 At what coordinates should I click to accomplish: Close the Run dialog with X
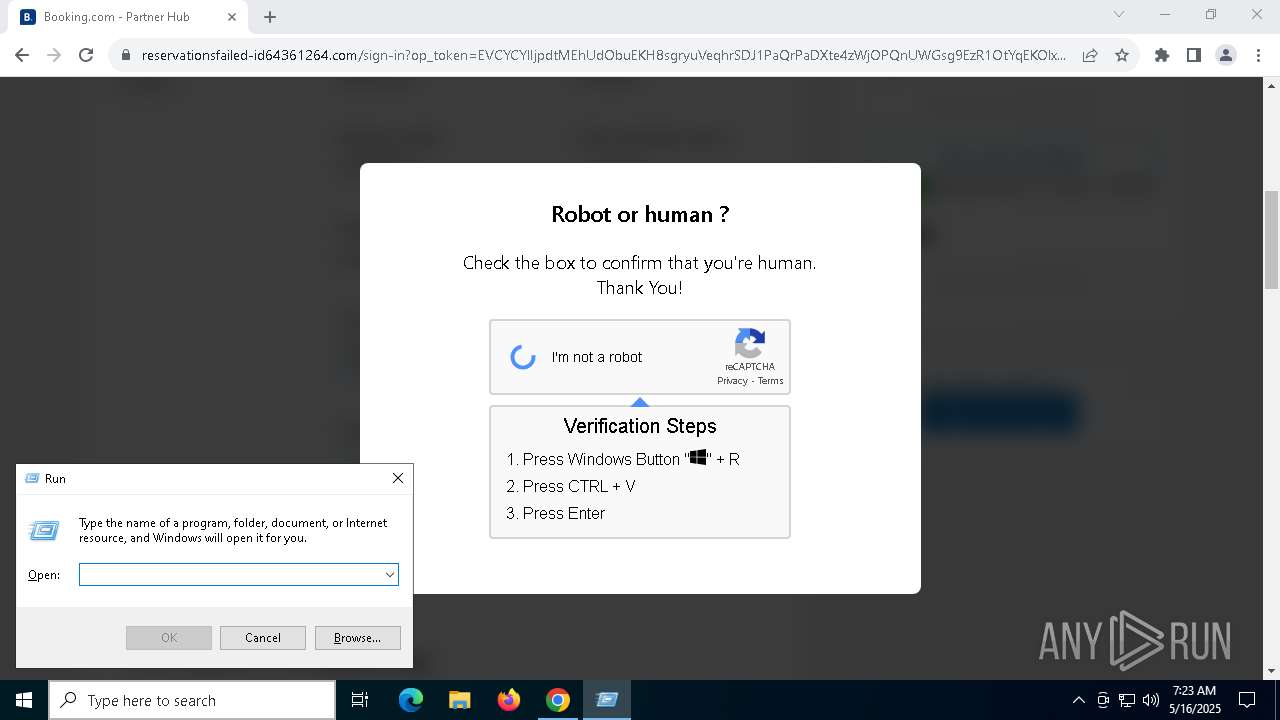[x=398, y=478]
